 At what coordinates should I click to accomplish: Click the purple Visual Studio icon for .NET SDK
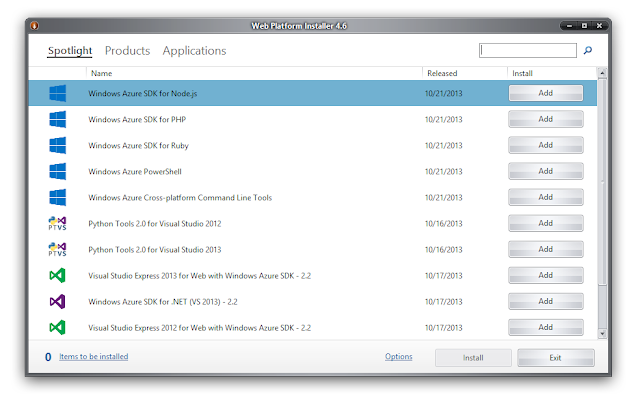coord(58,302)
